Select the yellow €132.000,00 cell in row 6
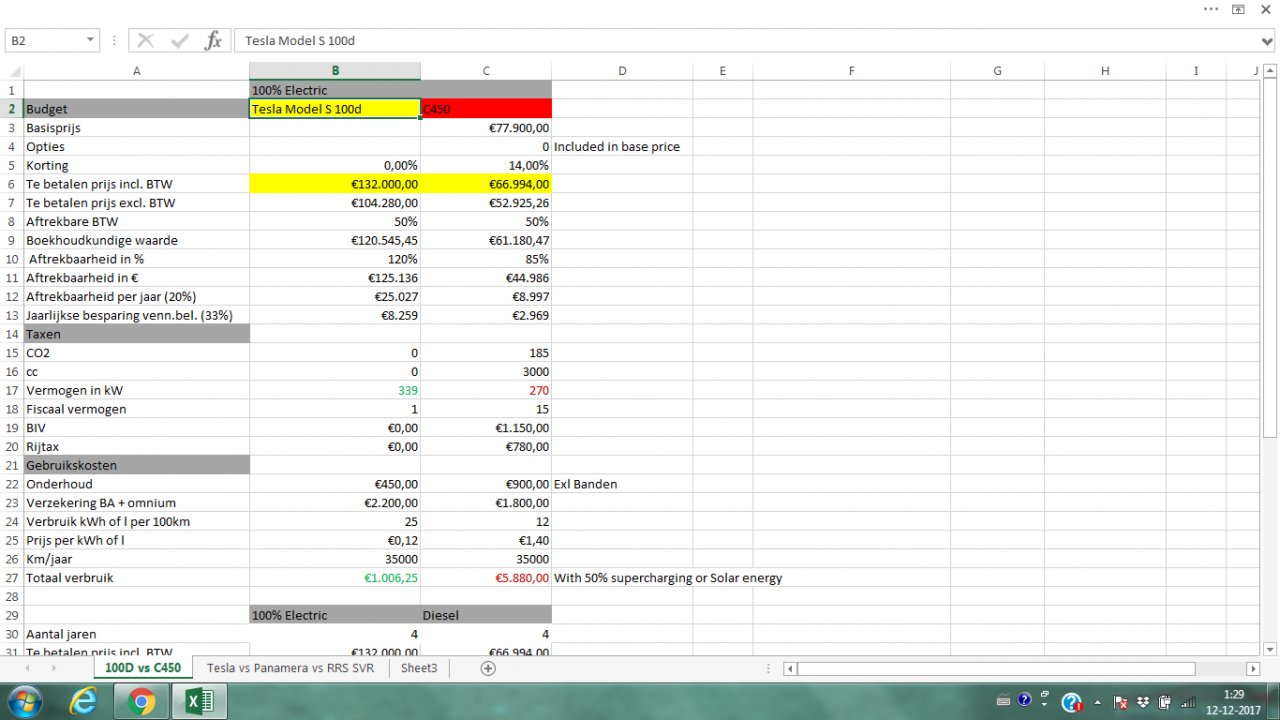The image size is (1280, 720). [335, 184]
